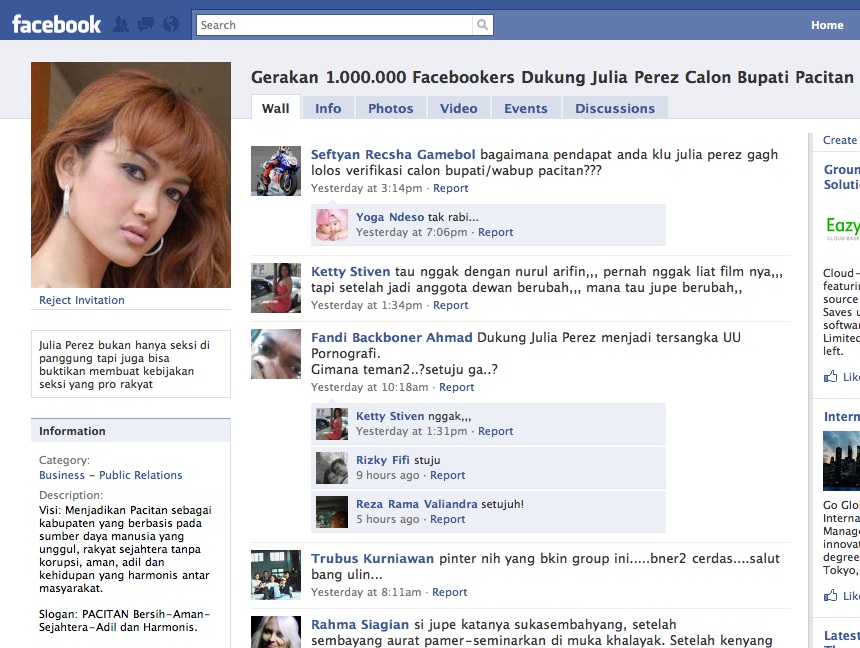Open Trubus Kurniawan's profile name

(372, 558)
